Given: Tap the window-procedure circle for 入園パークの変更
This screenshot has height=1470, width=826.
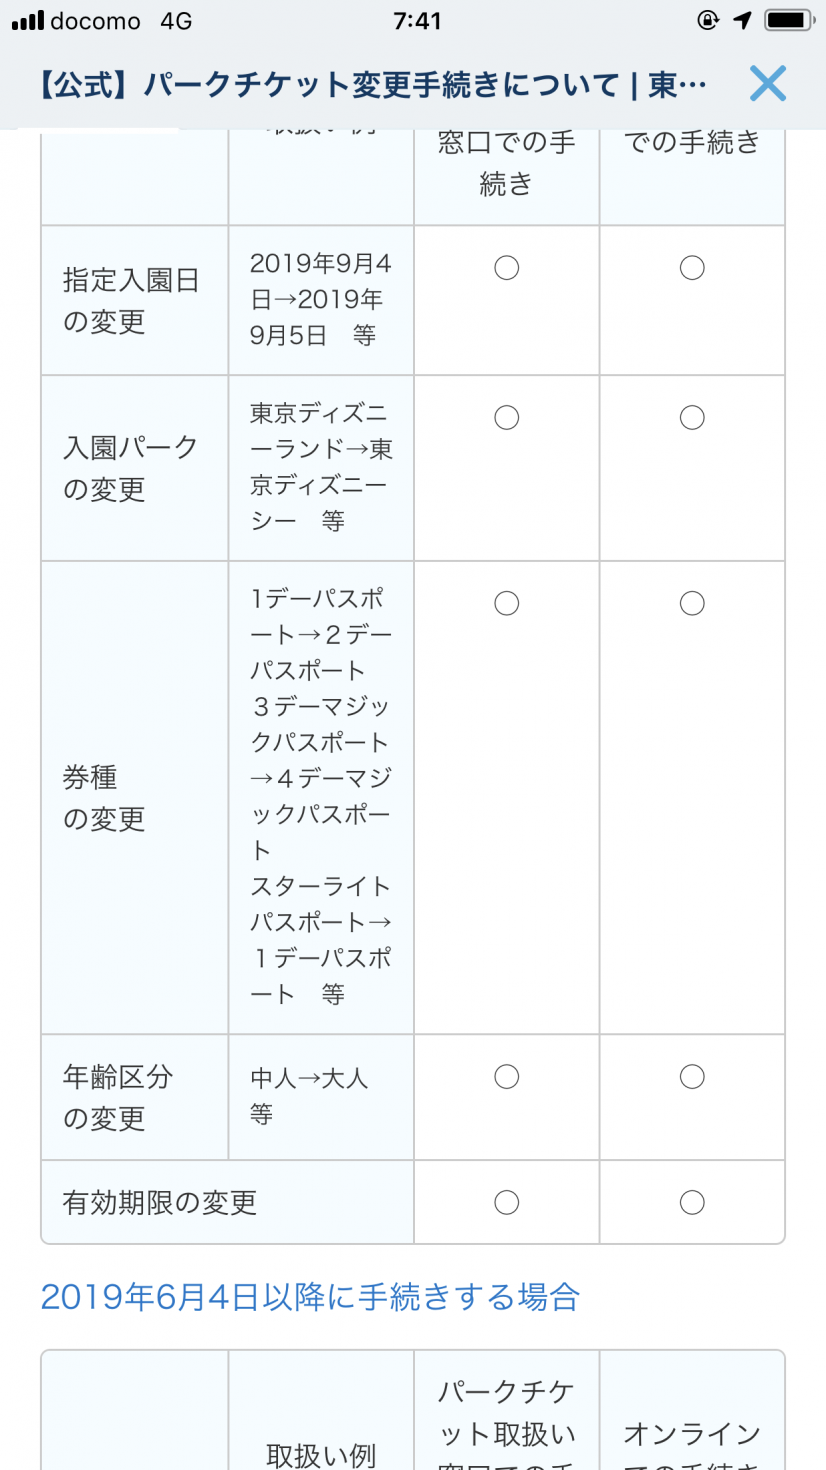Looking at the screenshot, I should tap(507, 417).
